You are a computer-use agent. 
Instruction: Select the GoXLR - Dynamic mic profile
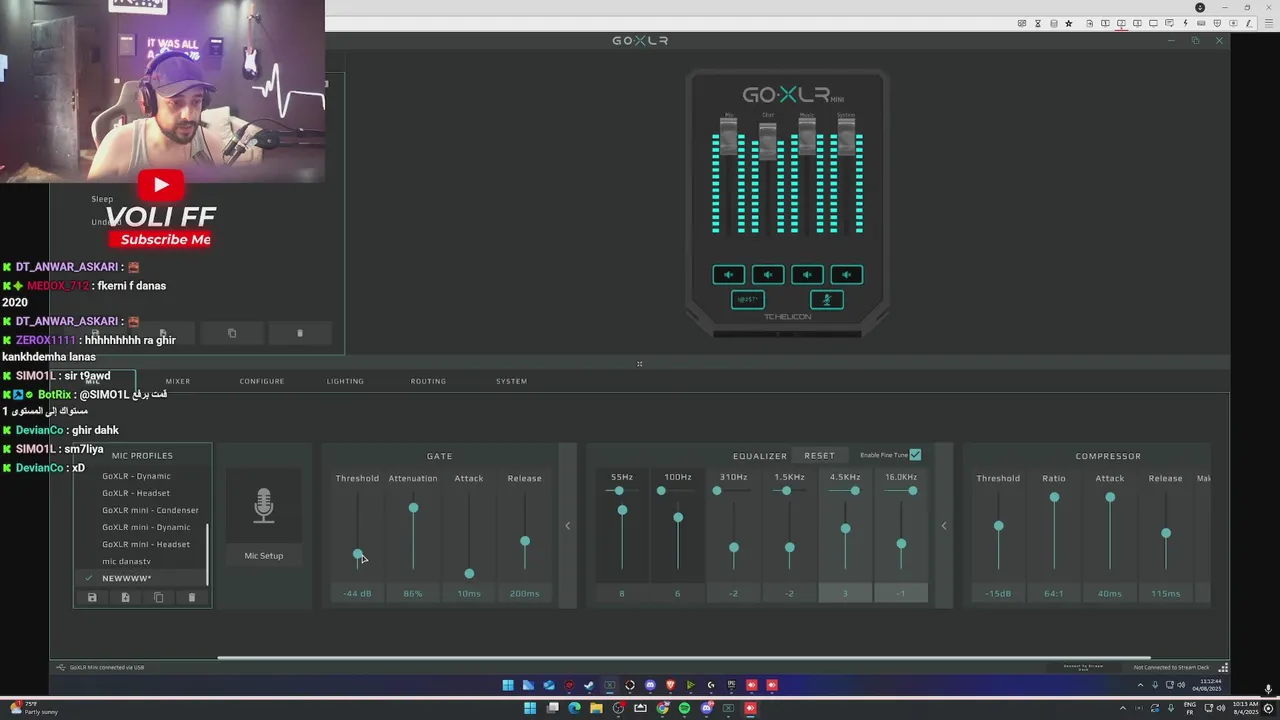(136, 476)
